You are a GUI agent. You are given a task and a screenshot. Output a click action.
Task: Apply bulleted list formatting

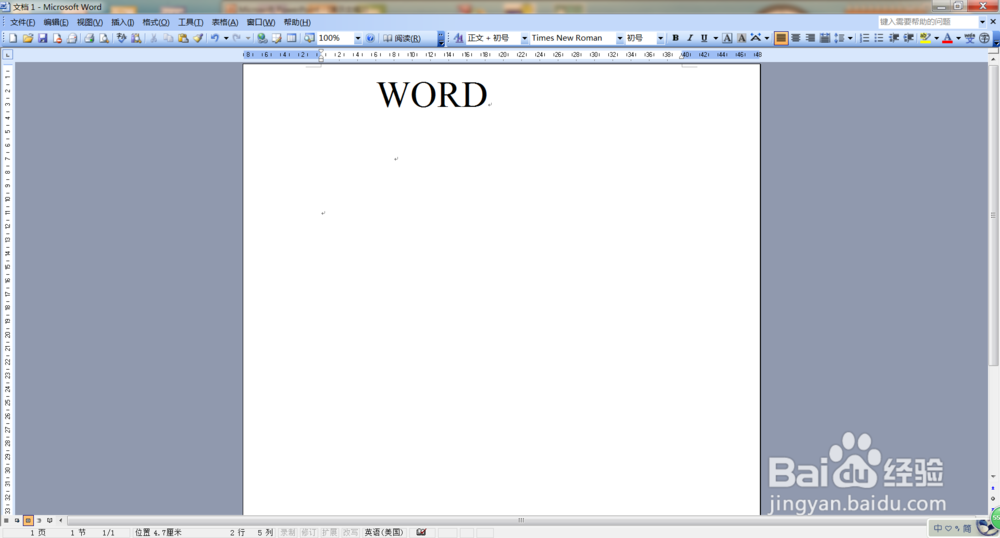[879, 38]
